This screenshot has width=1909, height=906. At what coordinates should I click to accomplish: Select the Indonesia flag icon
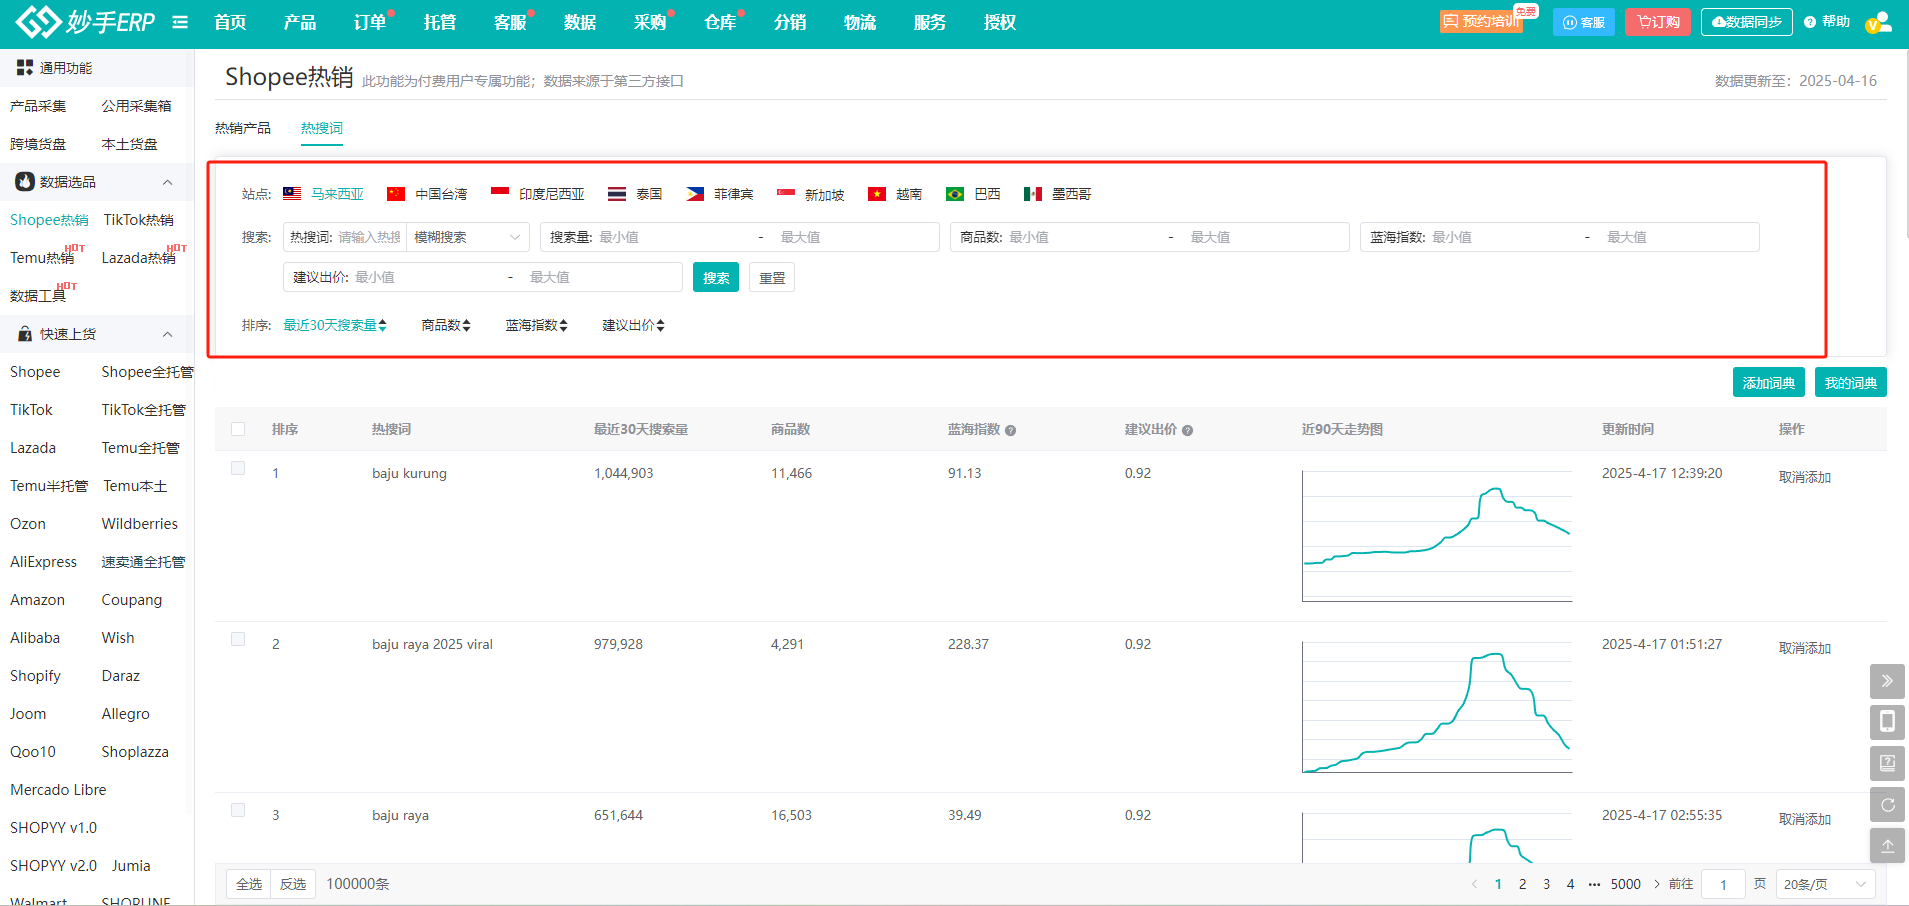coord(500,193)
